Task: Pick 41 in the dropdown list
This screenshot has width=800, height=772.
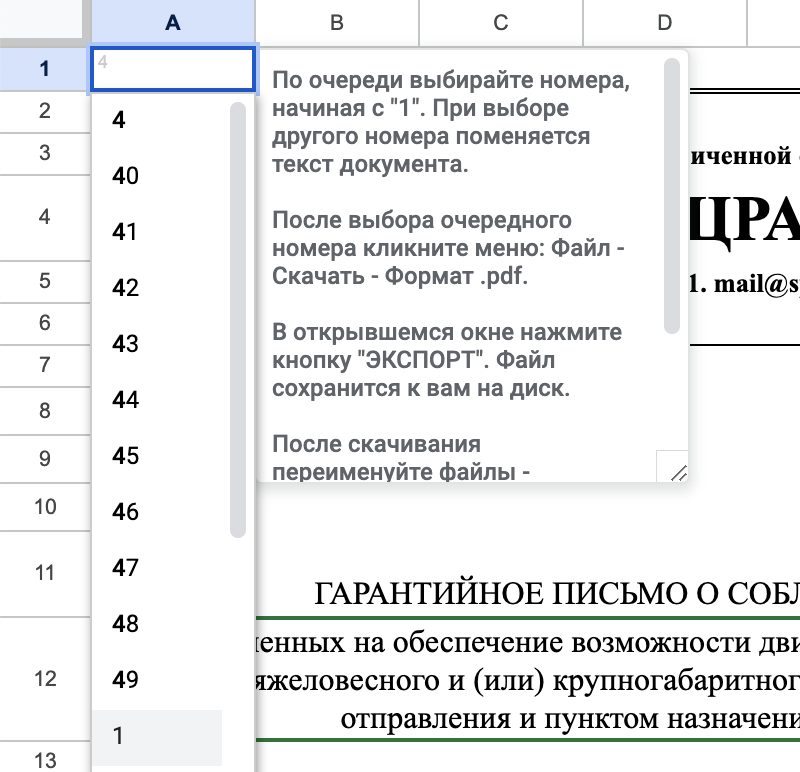Action: pos(157,232)
